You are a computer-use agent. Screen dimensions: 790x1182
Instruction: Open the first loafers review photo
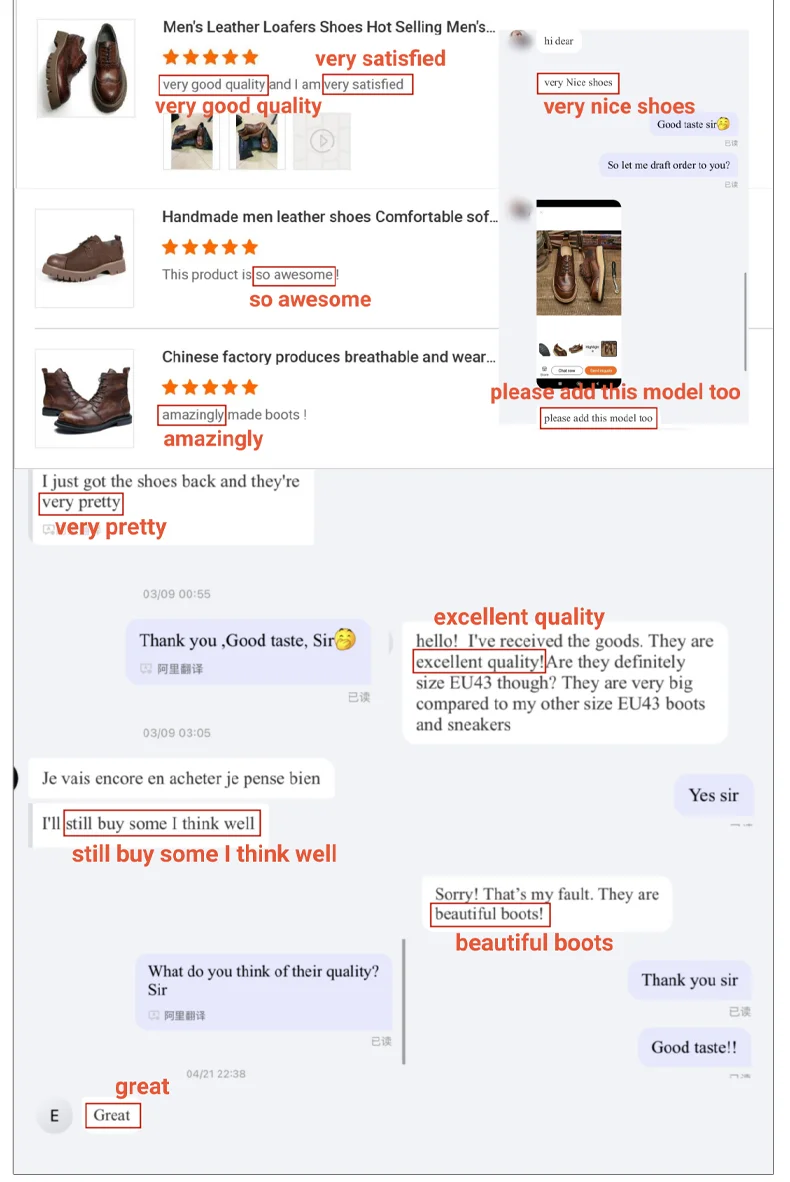(x=191, y=141)
